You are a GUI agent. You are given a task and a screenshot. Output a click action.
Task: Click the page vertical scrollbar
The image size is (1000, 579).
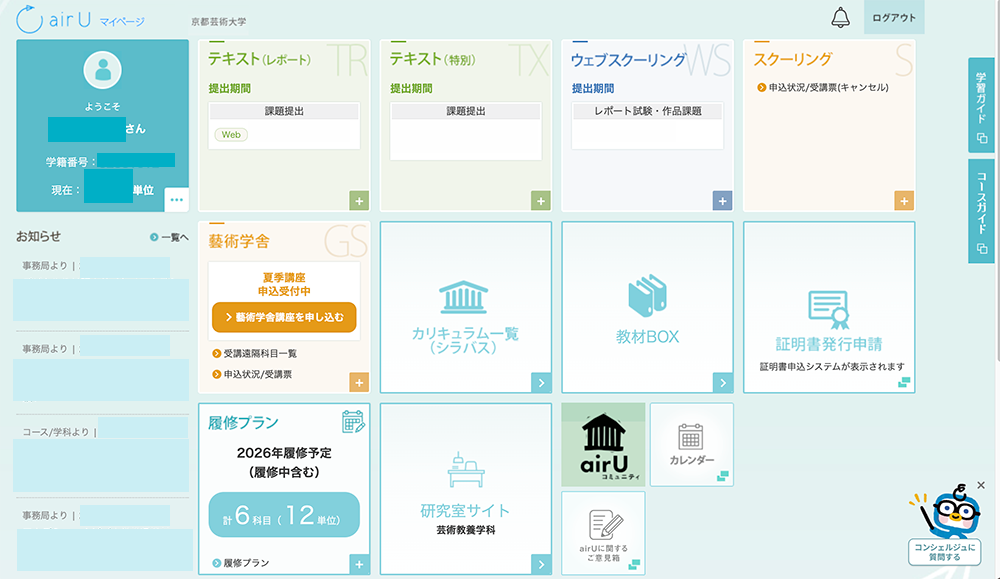pos(997,179)
